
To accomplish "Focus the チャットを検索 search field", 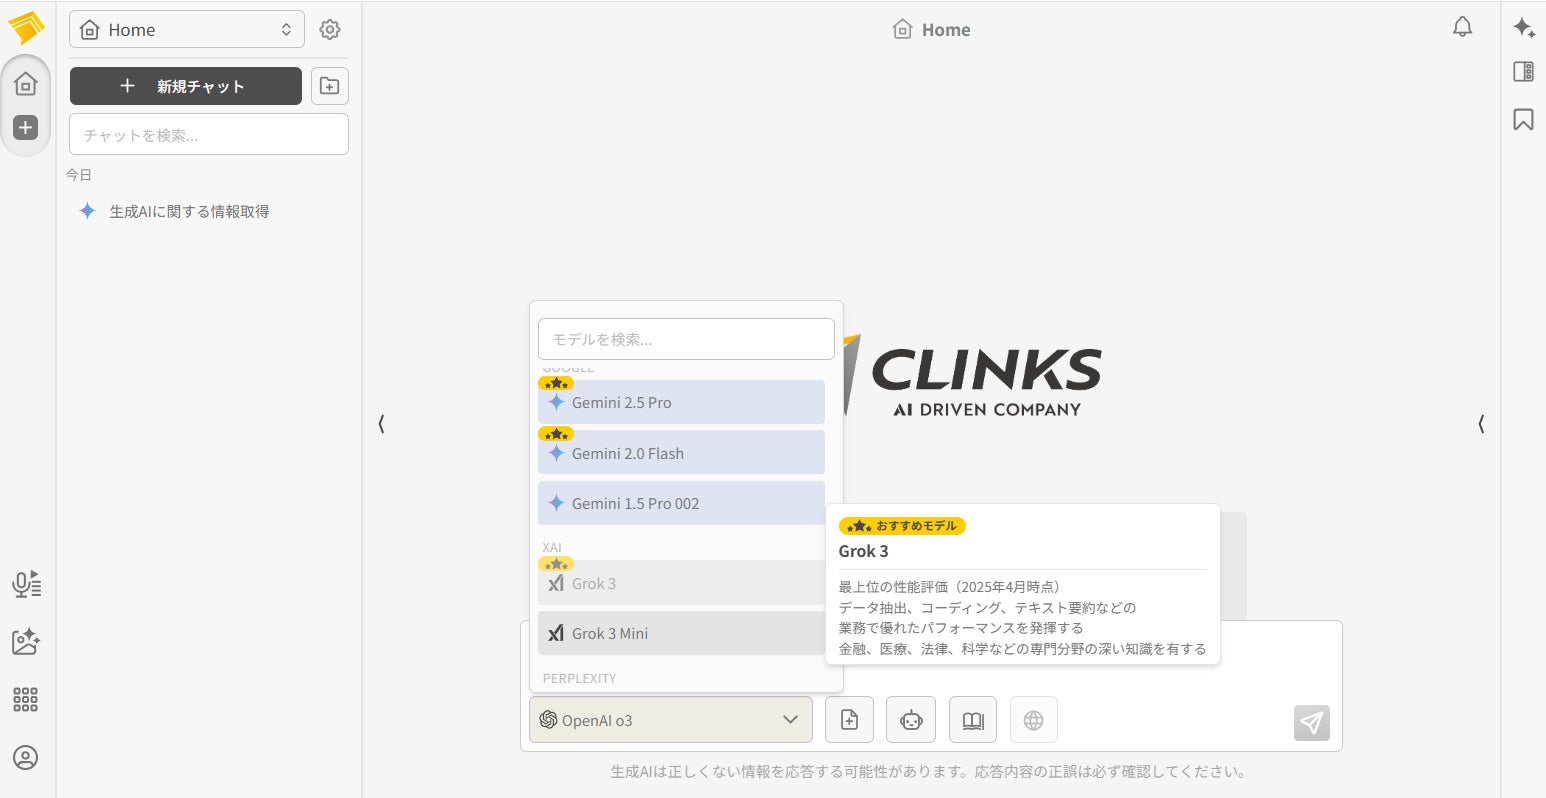I will (x=209, y=134).
